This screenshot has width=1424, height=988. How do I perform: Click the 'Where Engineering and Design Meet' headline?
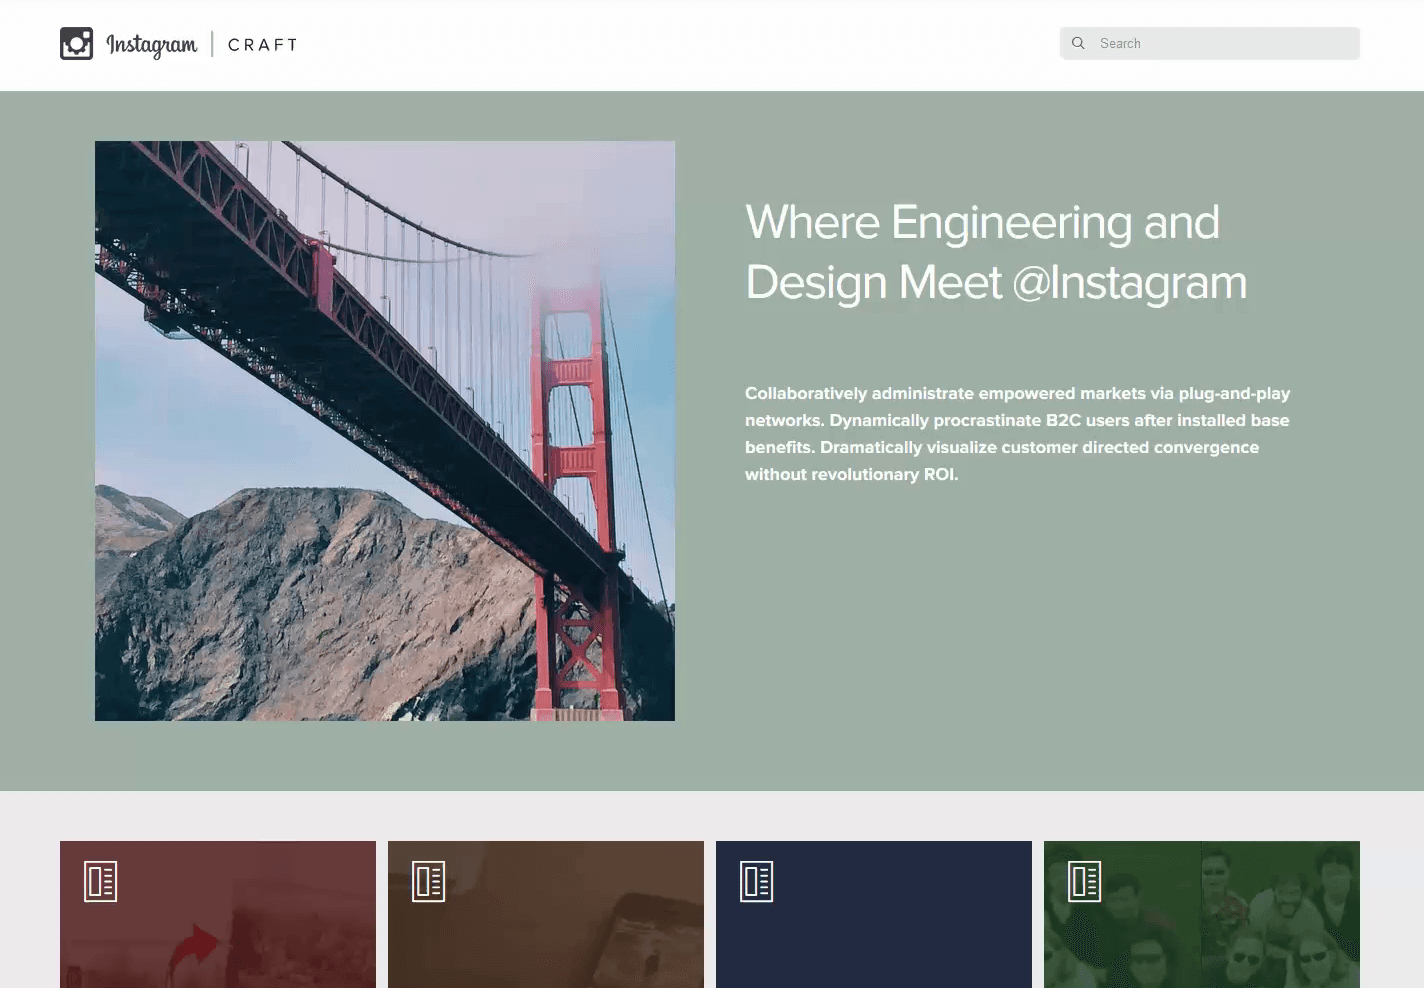(982, 223)
